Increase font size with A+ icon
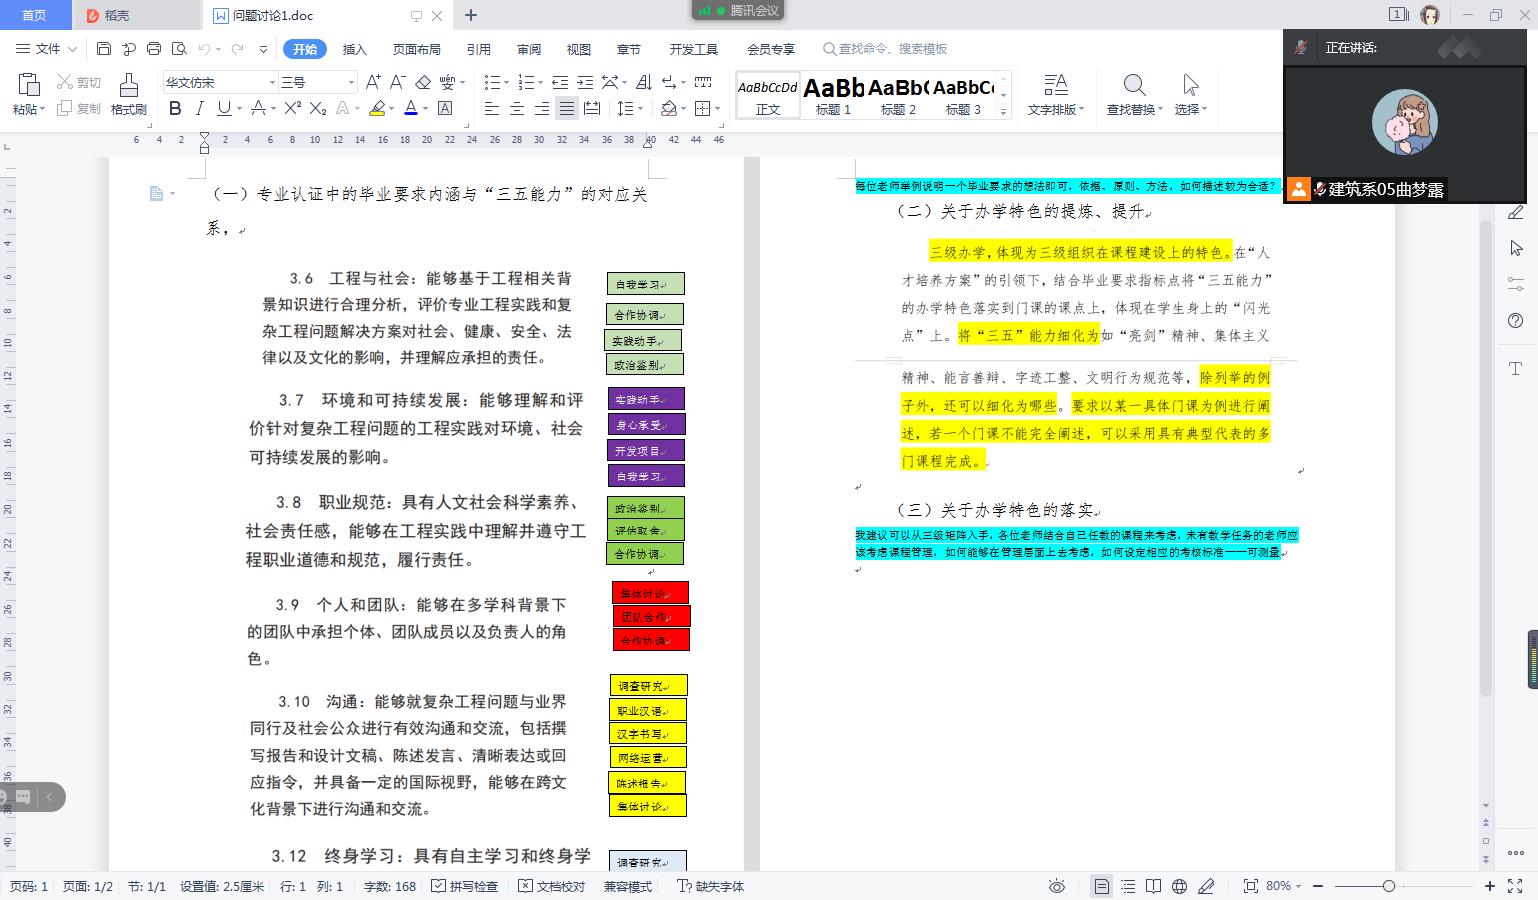This screenshot has height=900, width=1538. coord(373,82)
